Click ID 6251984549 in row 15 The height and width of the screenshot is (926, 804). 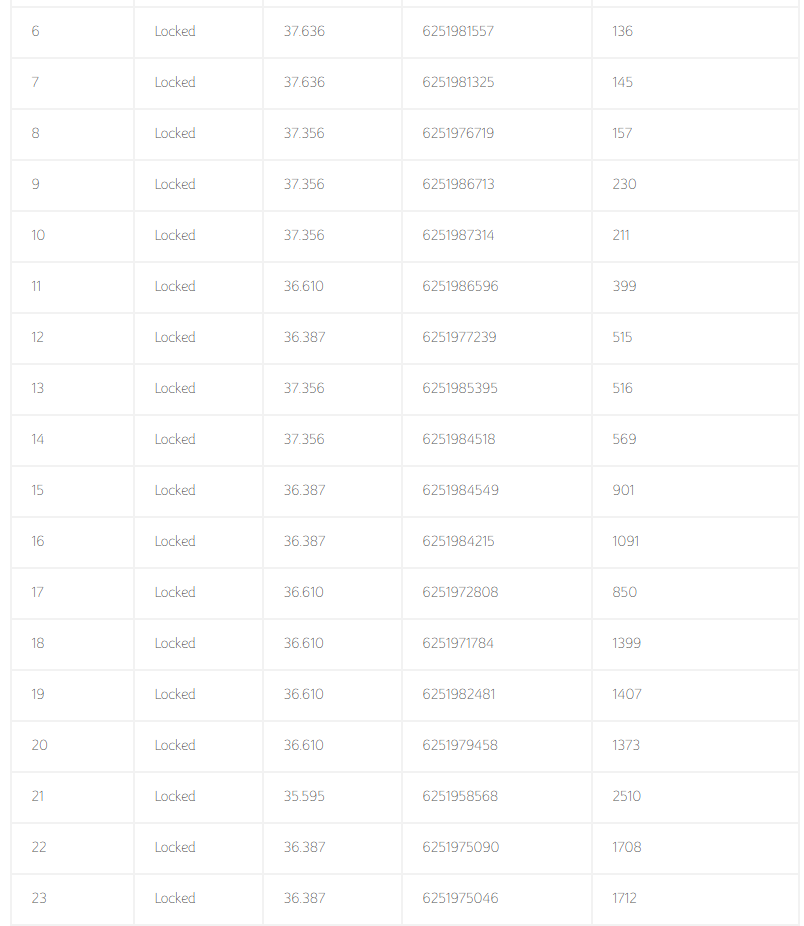point(460,490)
